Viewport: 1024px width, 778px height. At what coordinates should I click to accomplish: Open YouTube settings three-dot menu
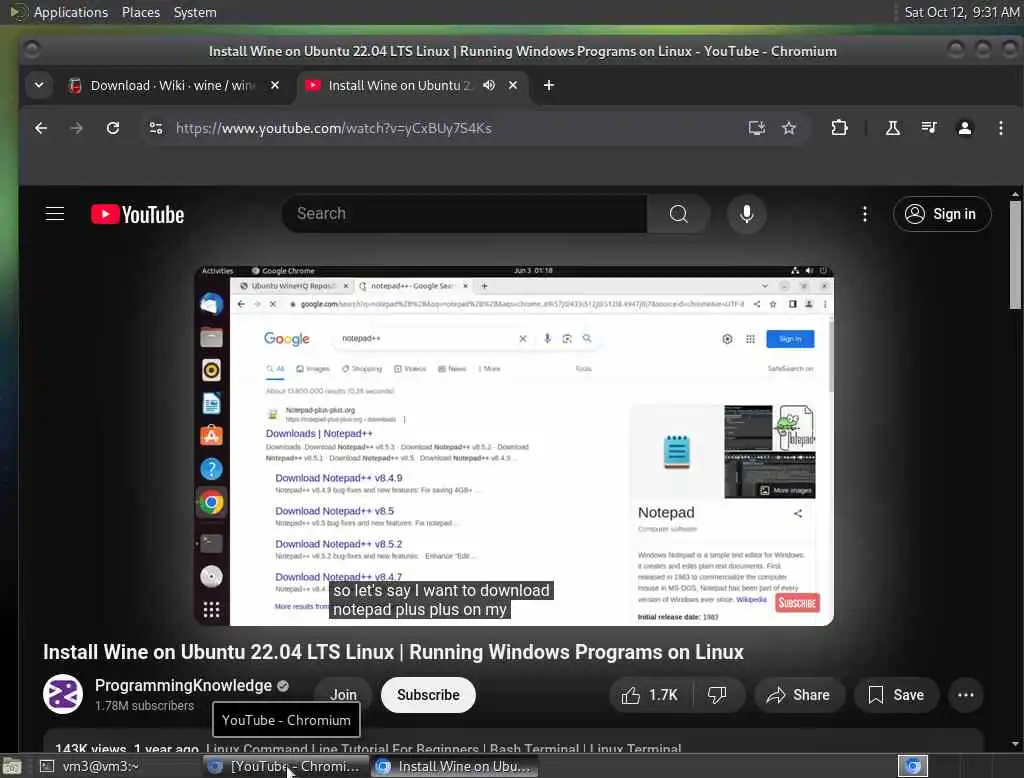(x=865, y=214)
